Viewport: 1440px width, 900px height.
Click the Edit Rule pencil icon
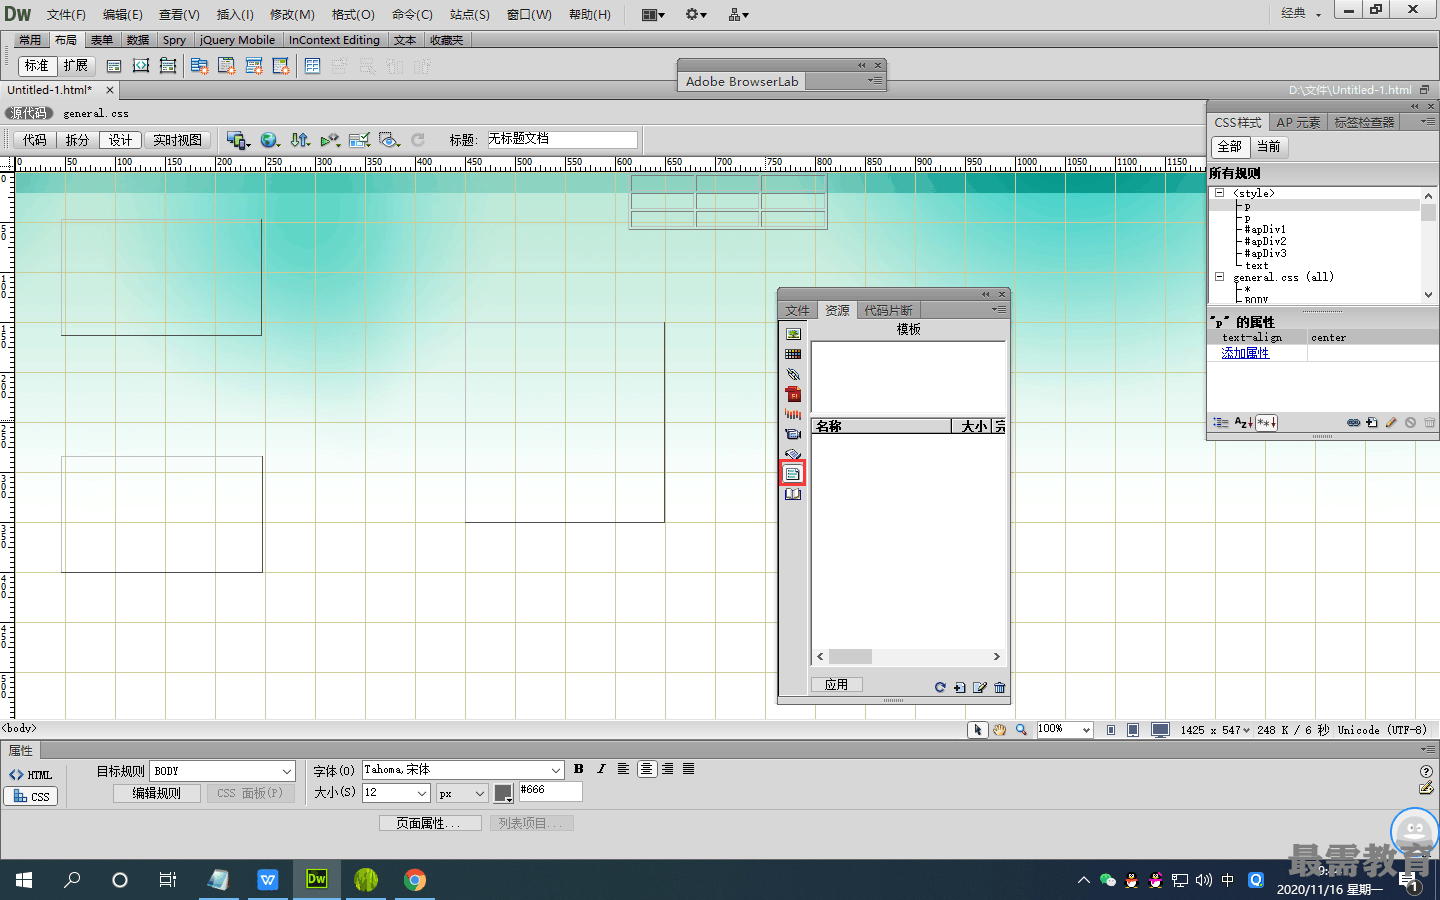(x=1391, y=423)
